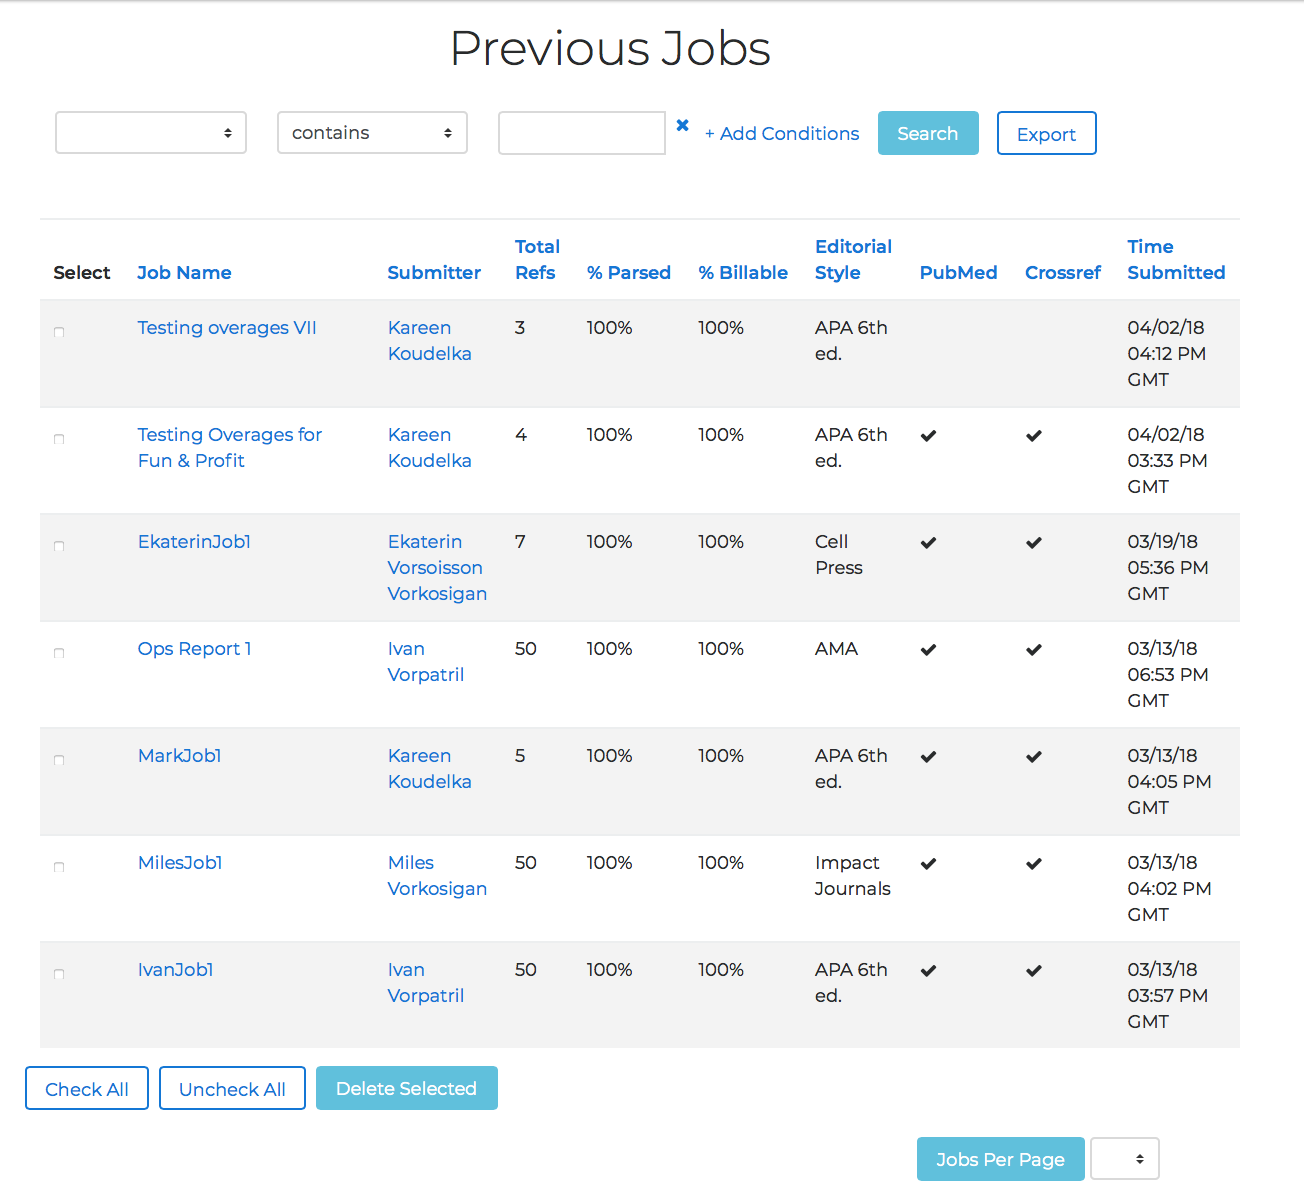Sort by % Parsed column header
This screenshot has height=1196, width=1304.
click(628, 273)
